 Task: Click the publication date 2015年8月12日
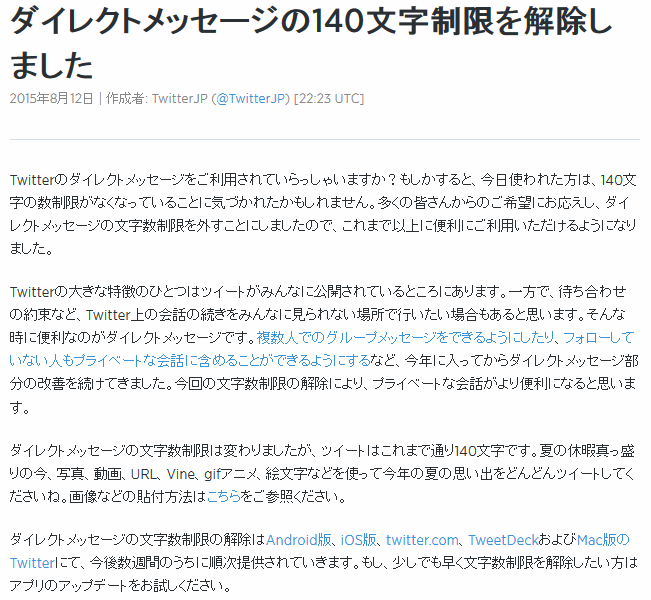[51, 99]
